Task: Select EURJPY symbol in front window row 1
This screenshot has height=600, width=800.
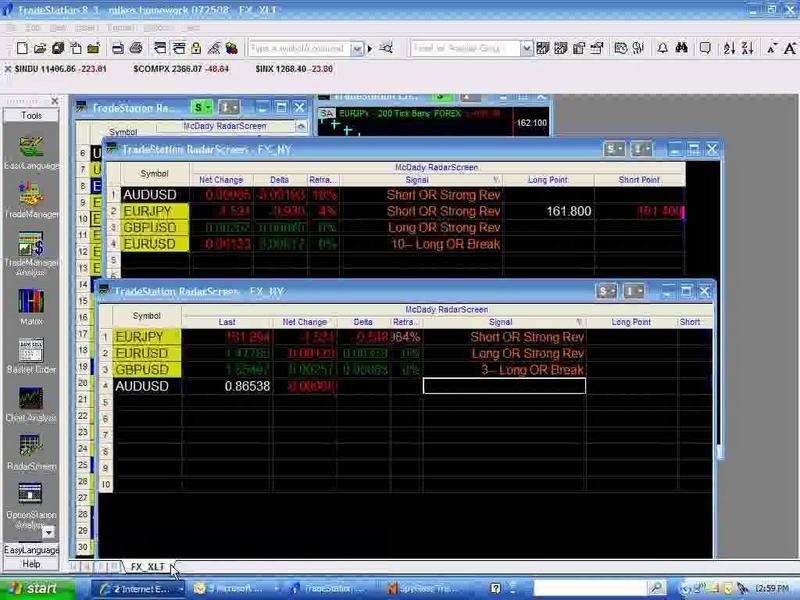Action: [x=147, y=337]
